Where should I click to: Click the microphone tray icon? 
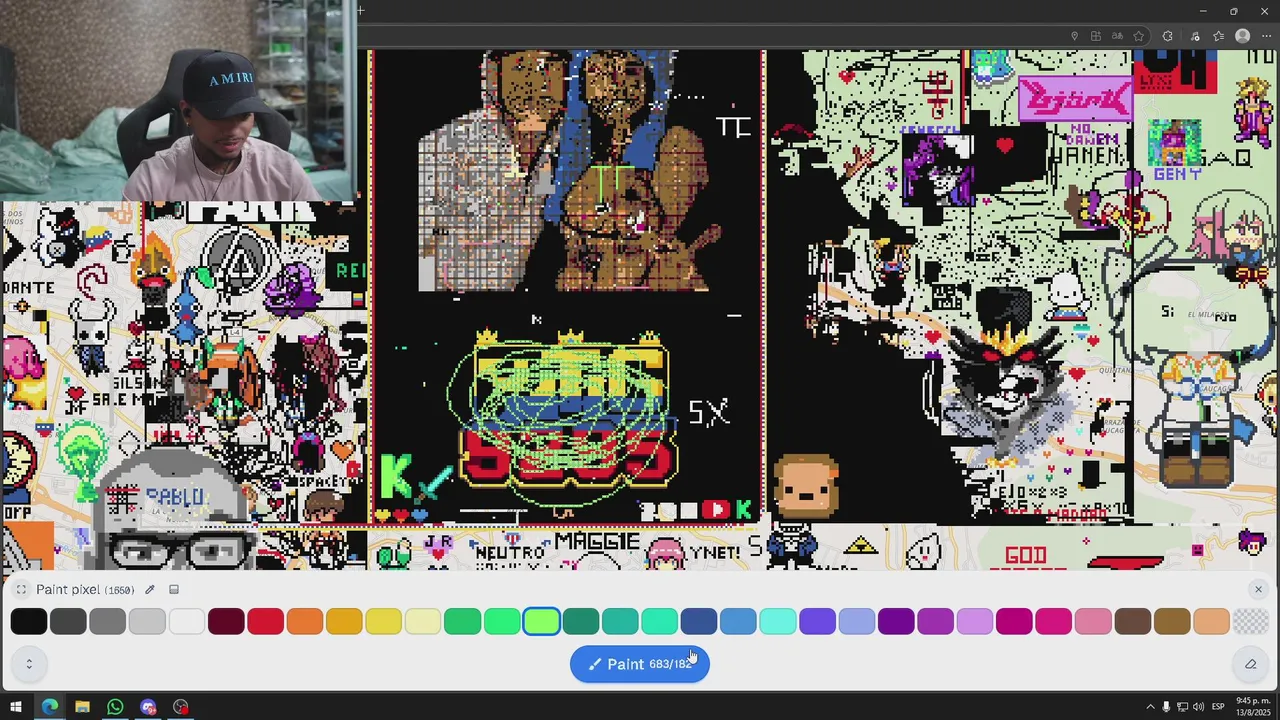[1166, 707]
